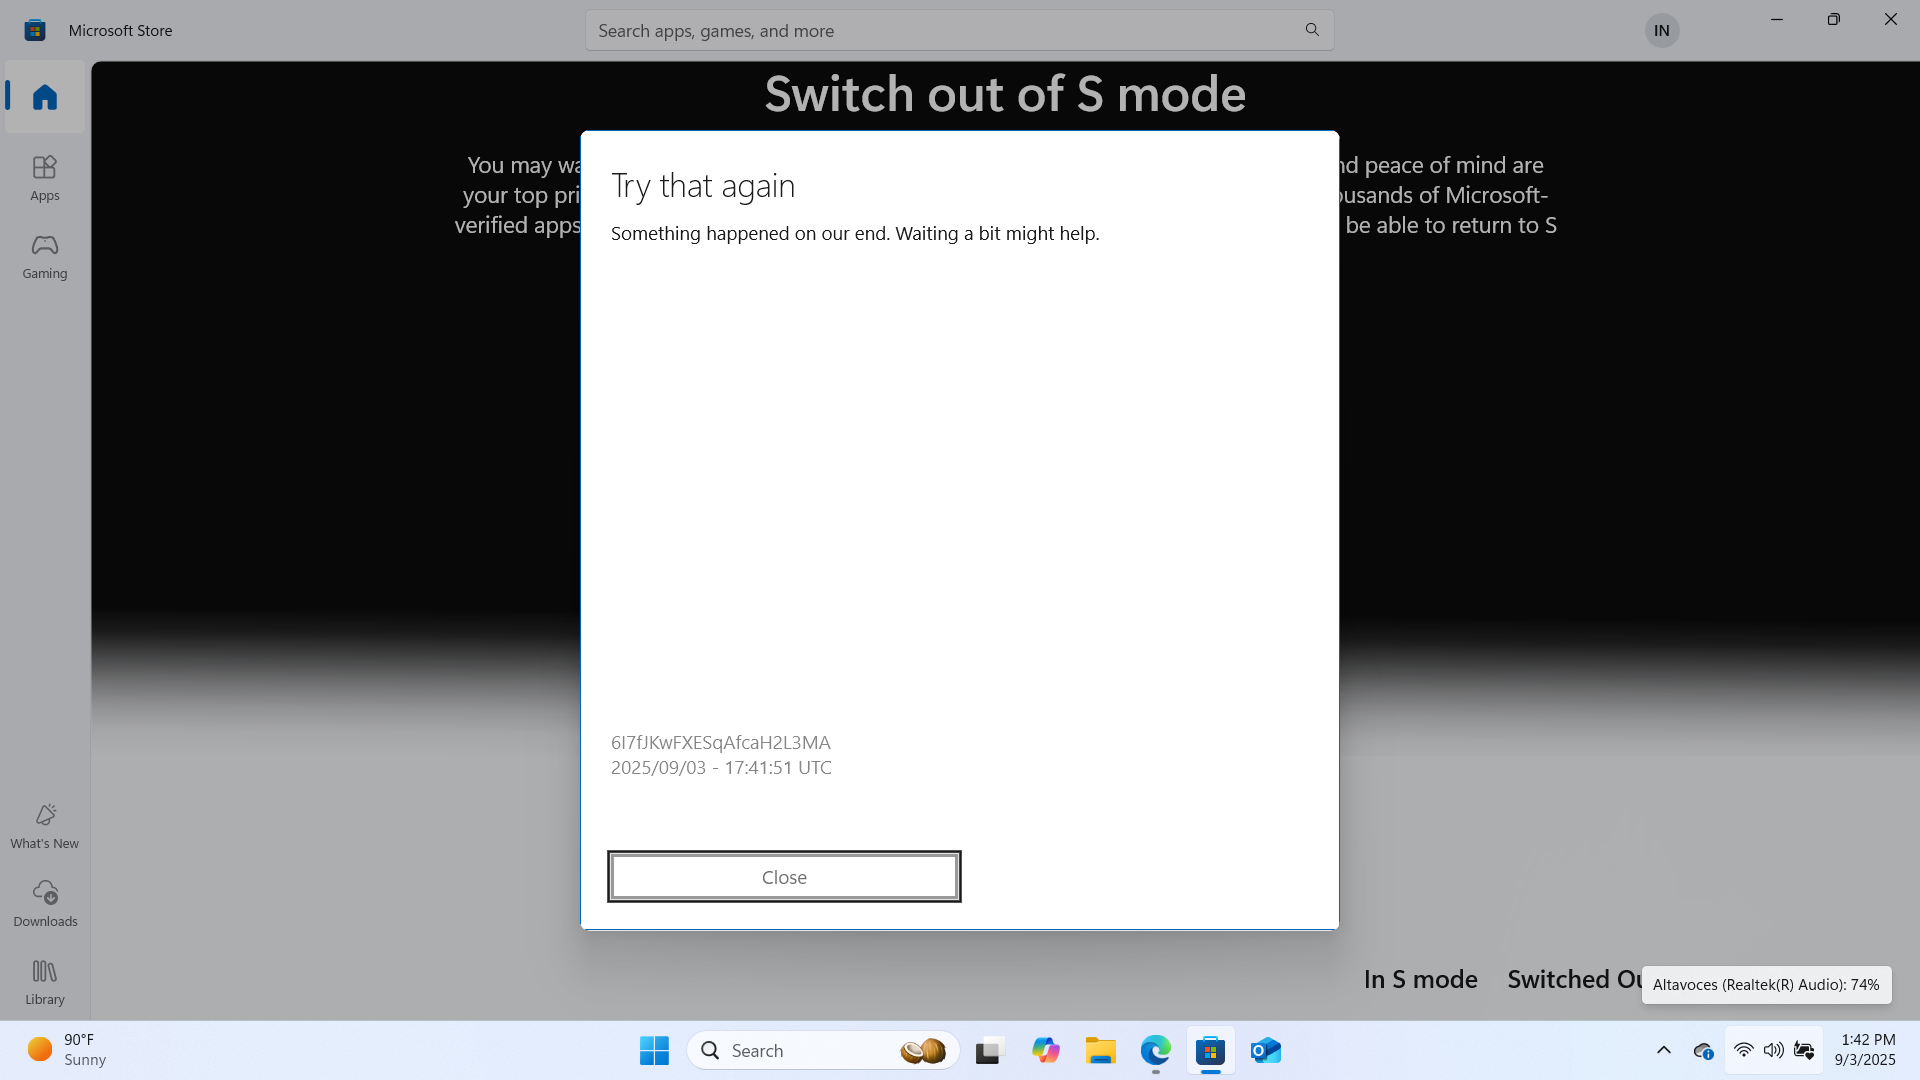Select the Apps section in the sidebar
Screen dimensions: 1920x1080
(44, 177)
